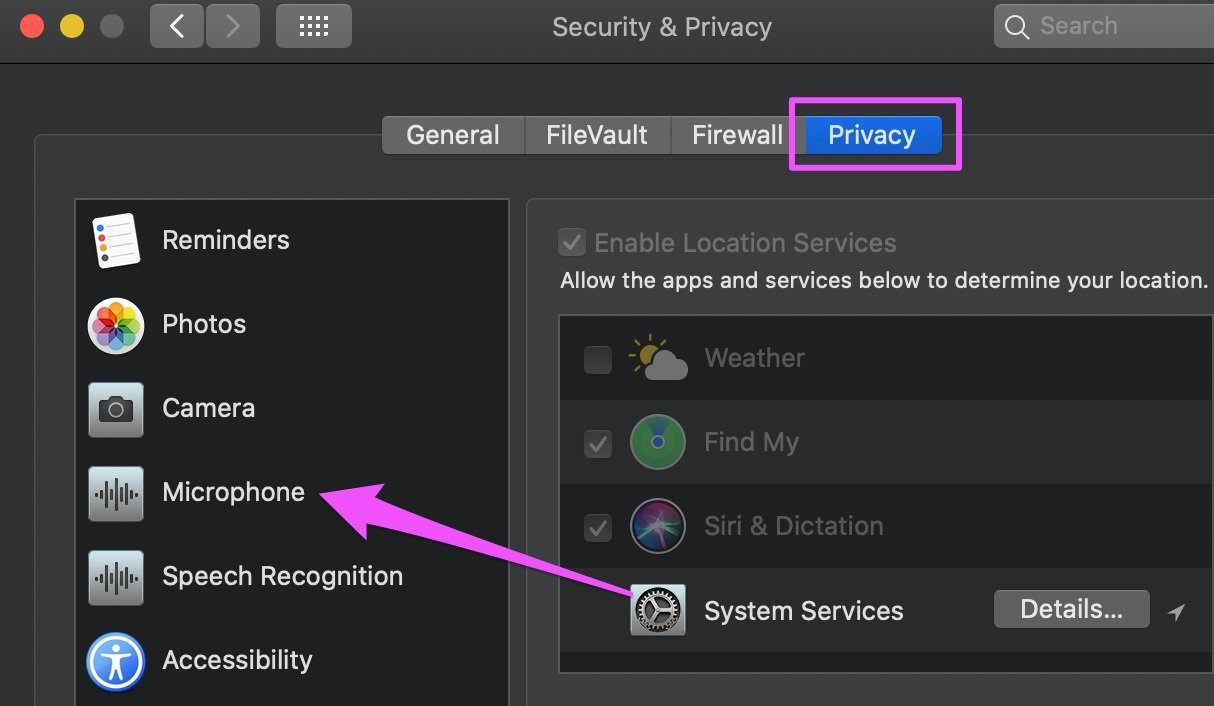Open Photos privacy category icon
Image resolution: width=1214 pixels, height=706 pixels.
point(116,325)
